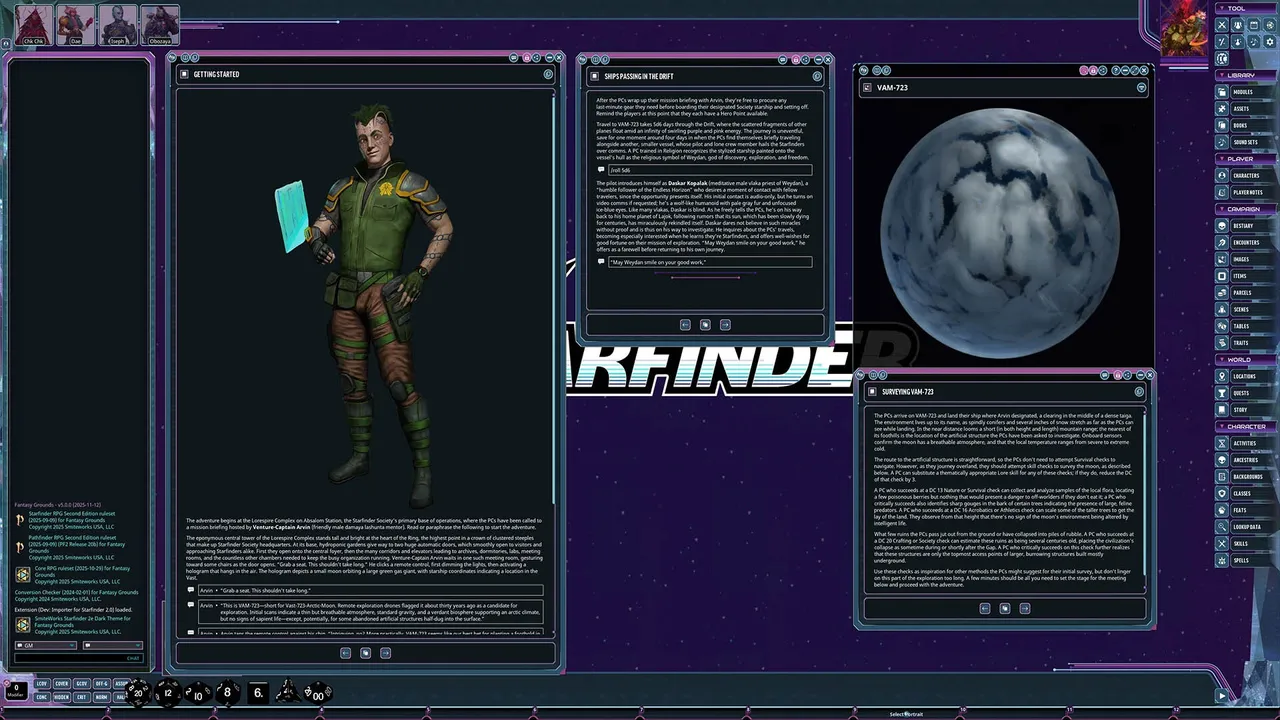Select the Obozaya character portrait
This screenshot has width=1280, height=720.
pos(160,24)
